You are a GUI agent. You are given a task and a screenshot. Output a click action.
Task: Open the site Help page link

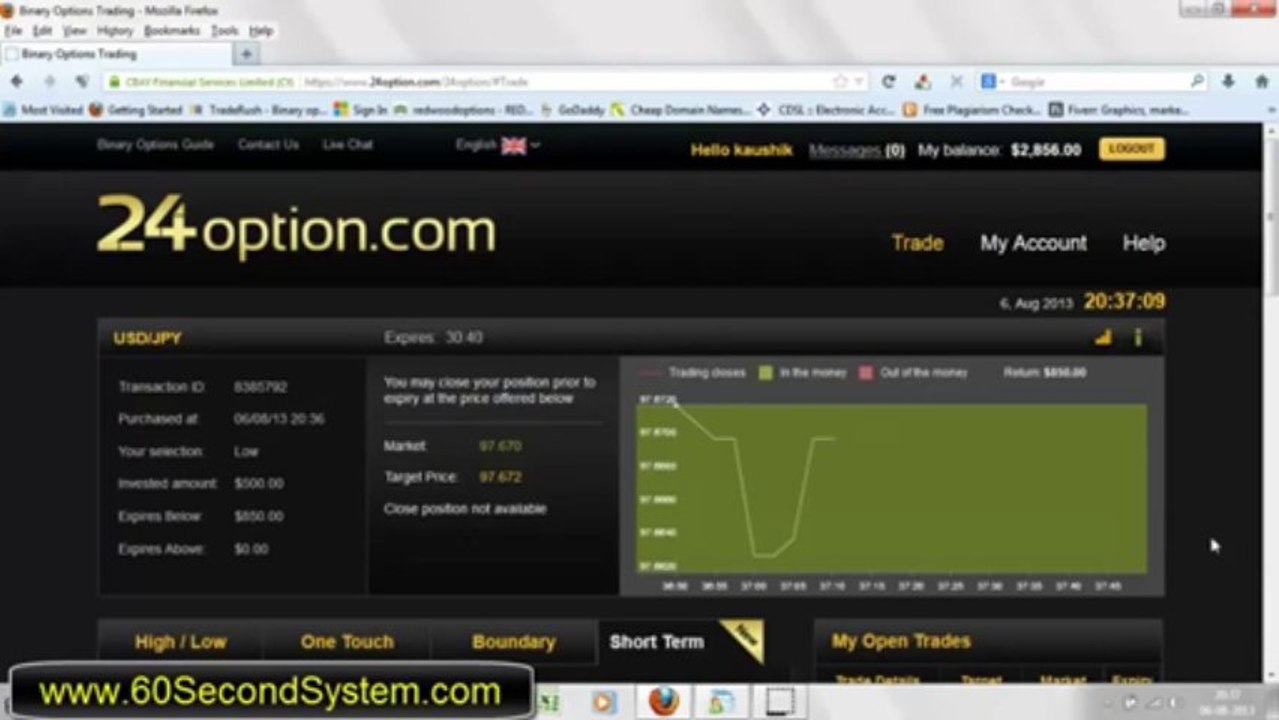pyautogui.click(x=1143, y=243)
